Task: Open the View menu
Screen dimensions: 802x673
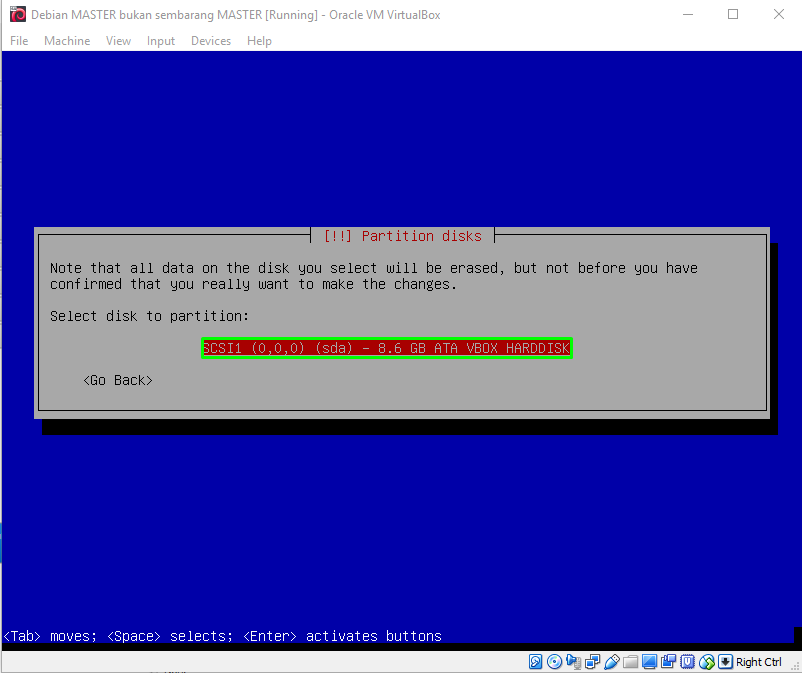Action: click(x=118, y=41)
